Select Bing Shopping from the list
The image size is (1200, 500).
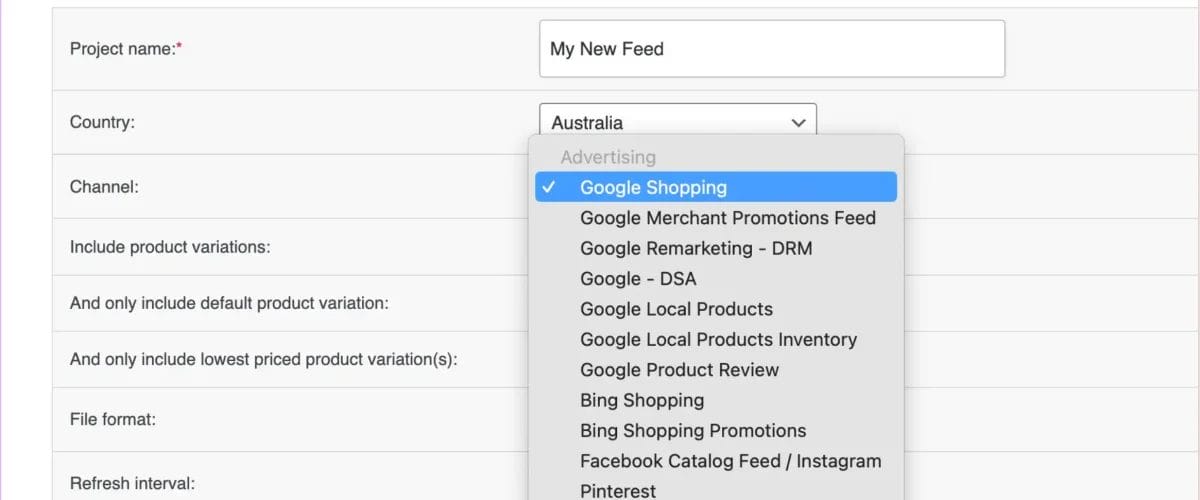[641, 400]
